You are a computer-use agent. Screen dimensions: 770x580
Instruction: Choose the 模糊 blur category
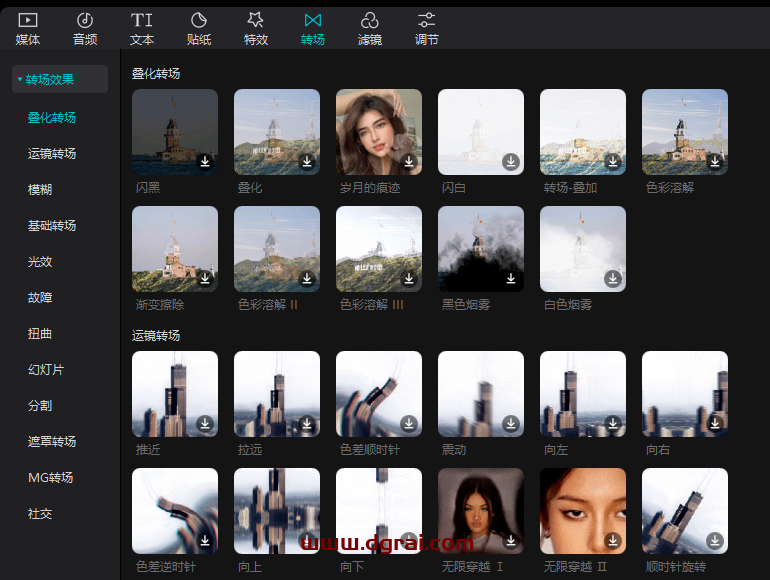[x=40, y=190]
